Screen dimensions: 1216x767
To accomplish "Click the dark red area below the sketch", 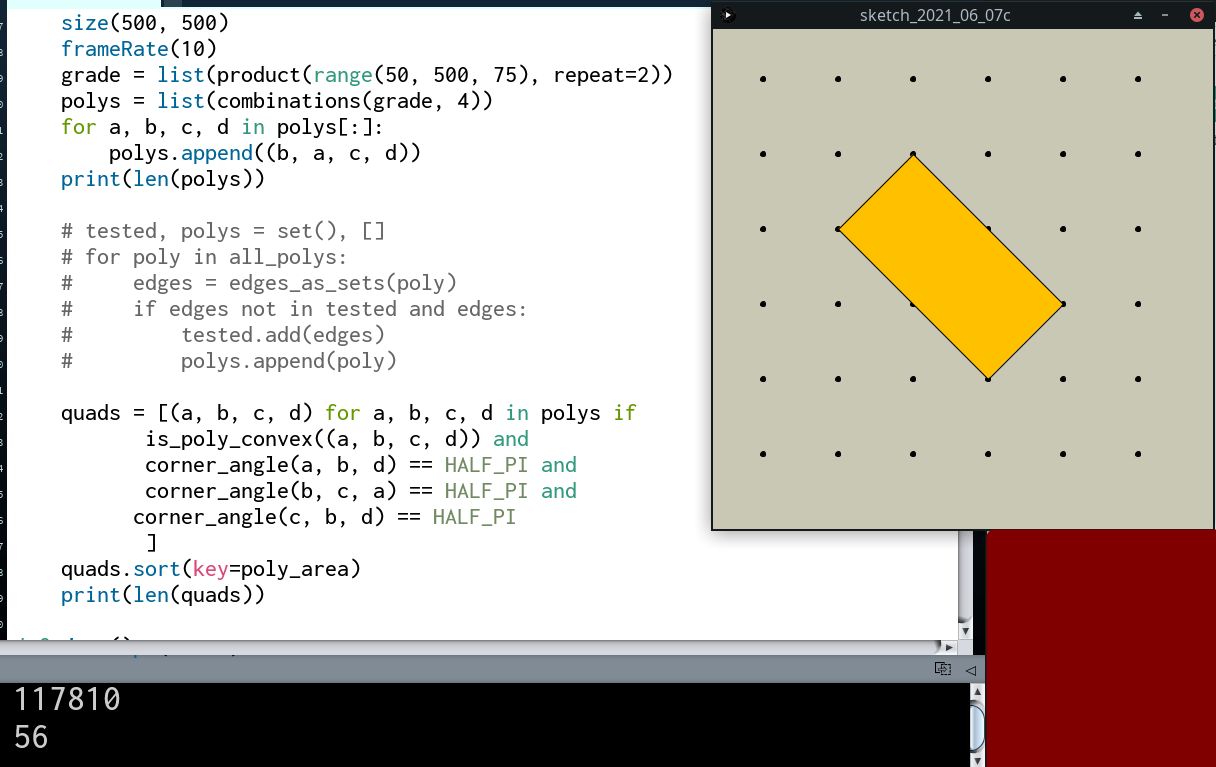I will tap(1100, 650).
